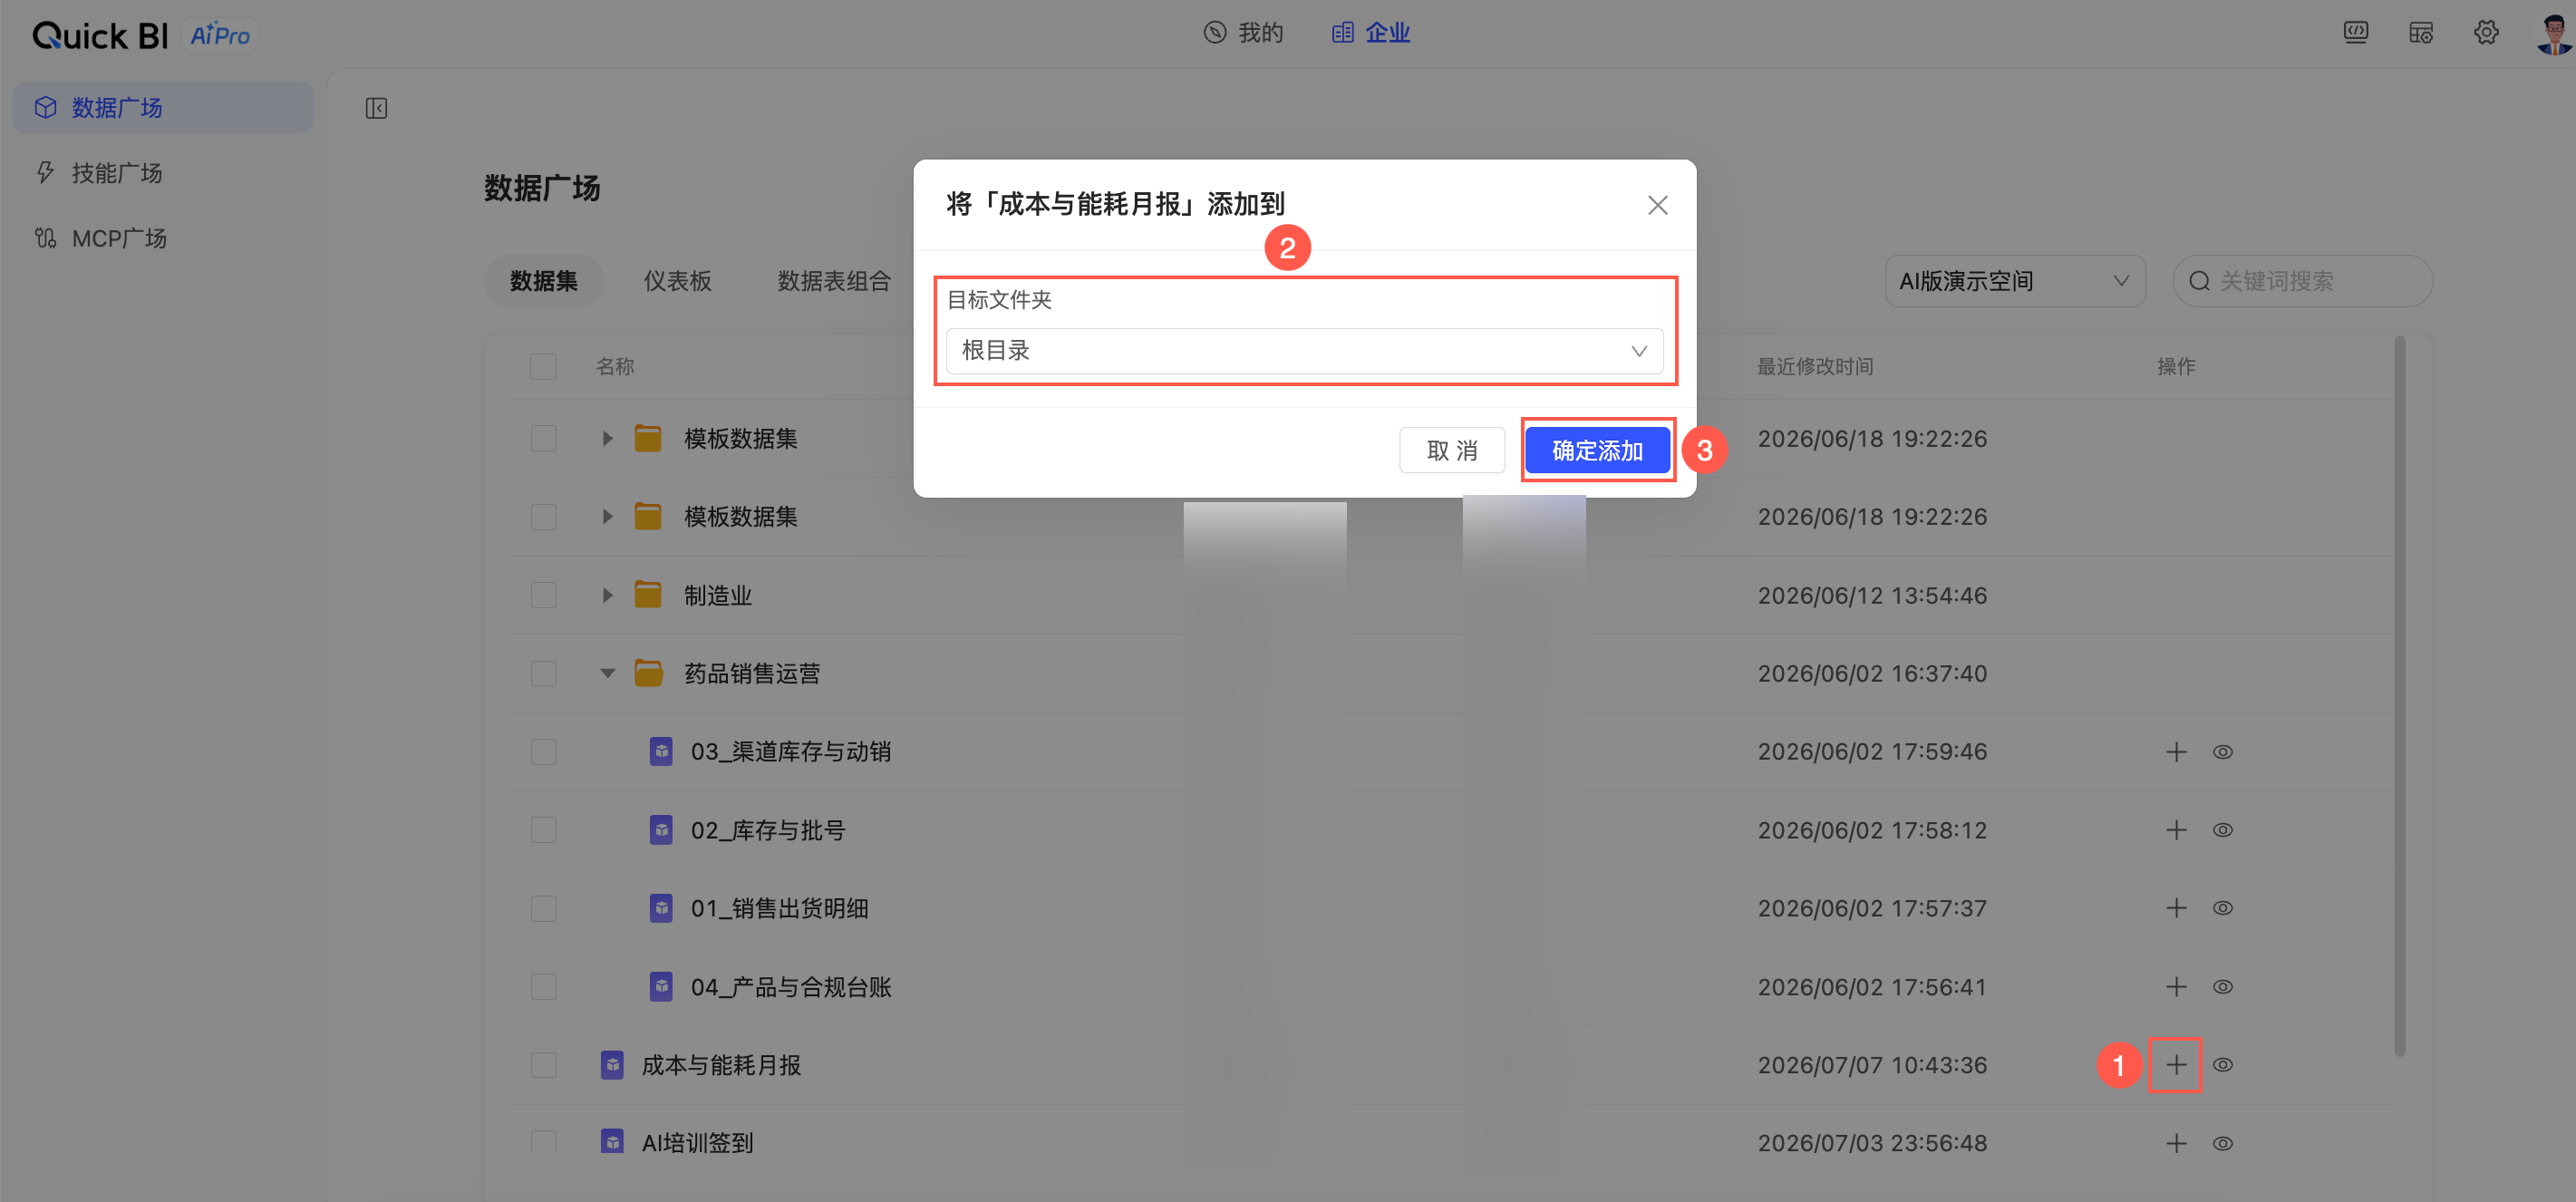Viewport: 2576px width, 1202px height.
Task: Close the 添加到 dialog
Action: pyautogui.click(x=1657, y=205)
